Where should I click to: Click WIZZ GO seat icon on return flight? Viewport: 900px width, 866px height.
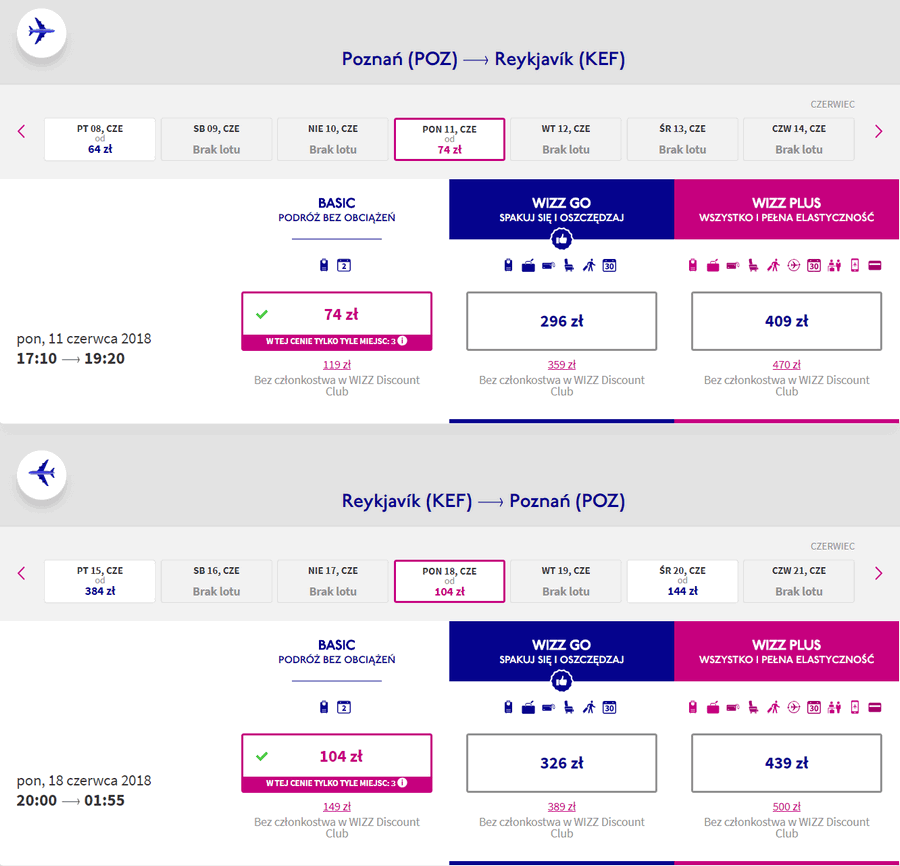(569, 708)
